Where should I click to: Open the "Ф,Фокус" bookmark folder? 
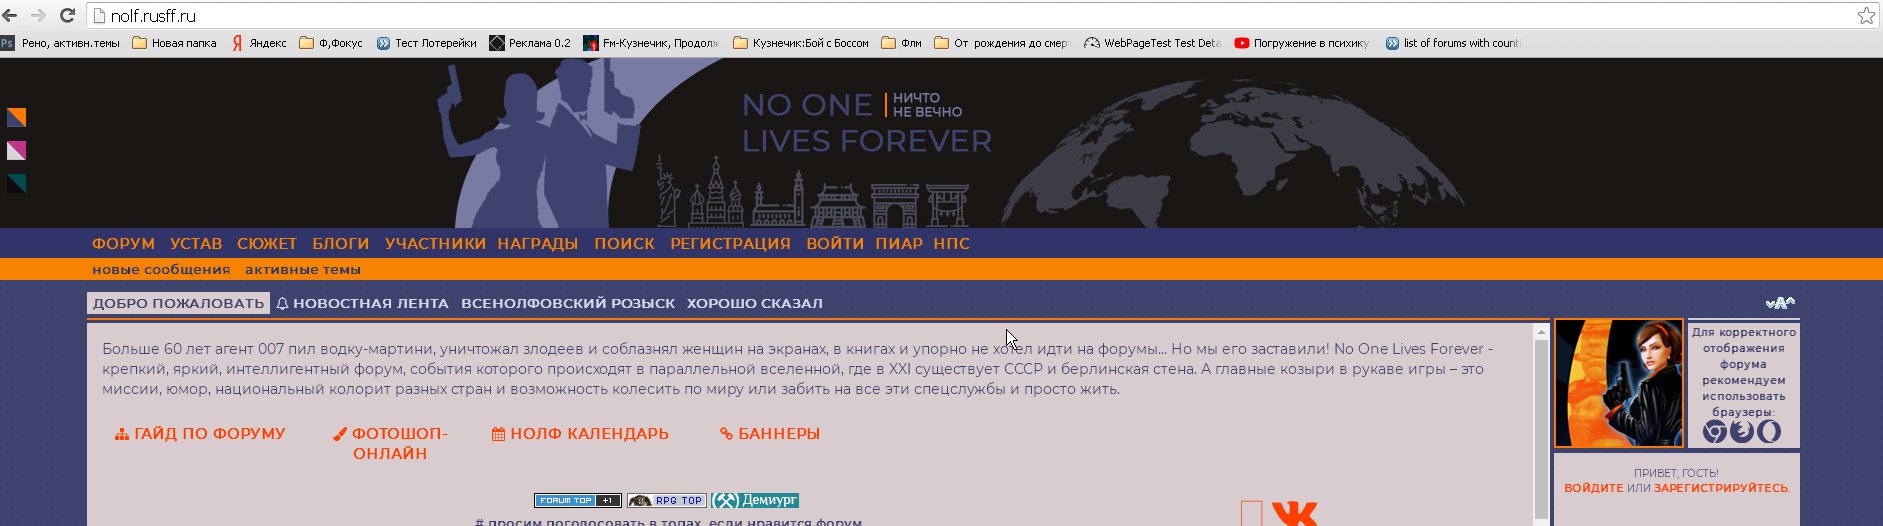[331, 43]
